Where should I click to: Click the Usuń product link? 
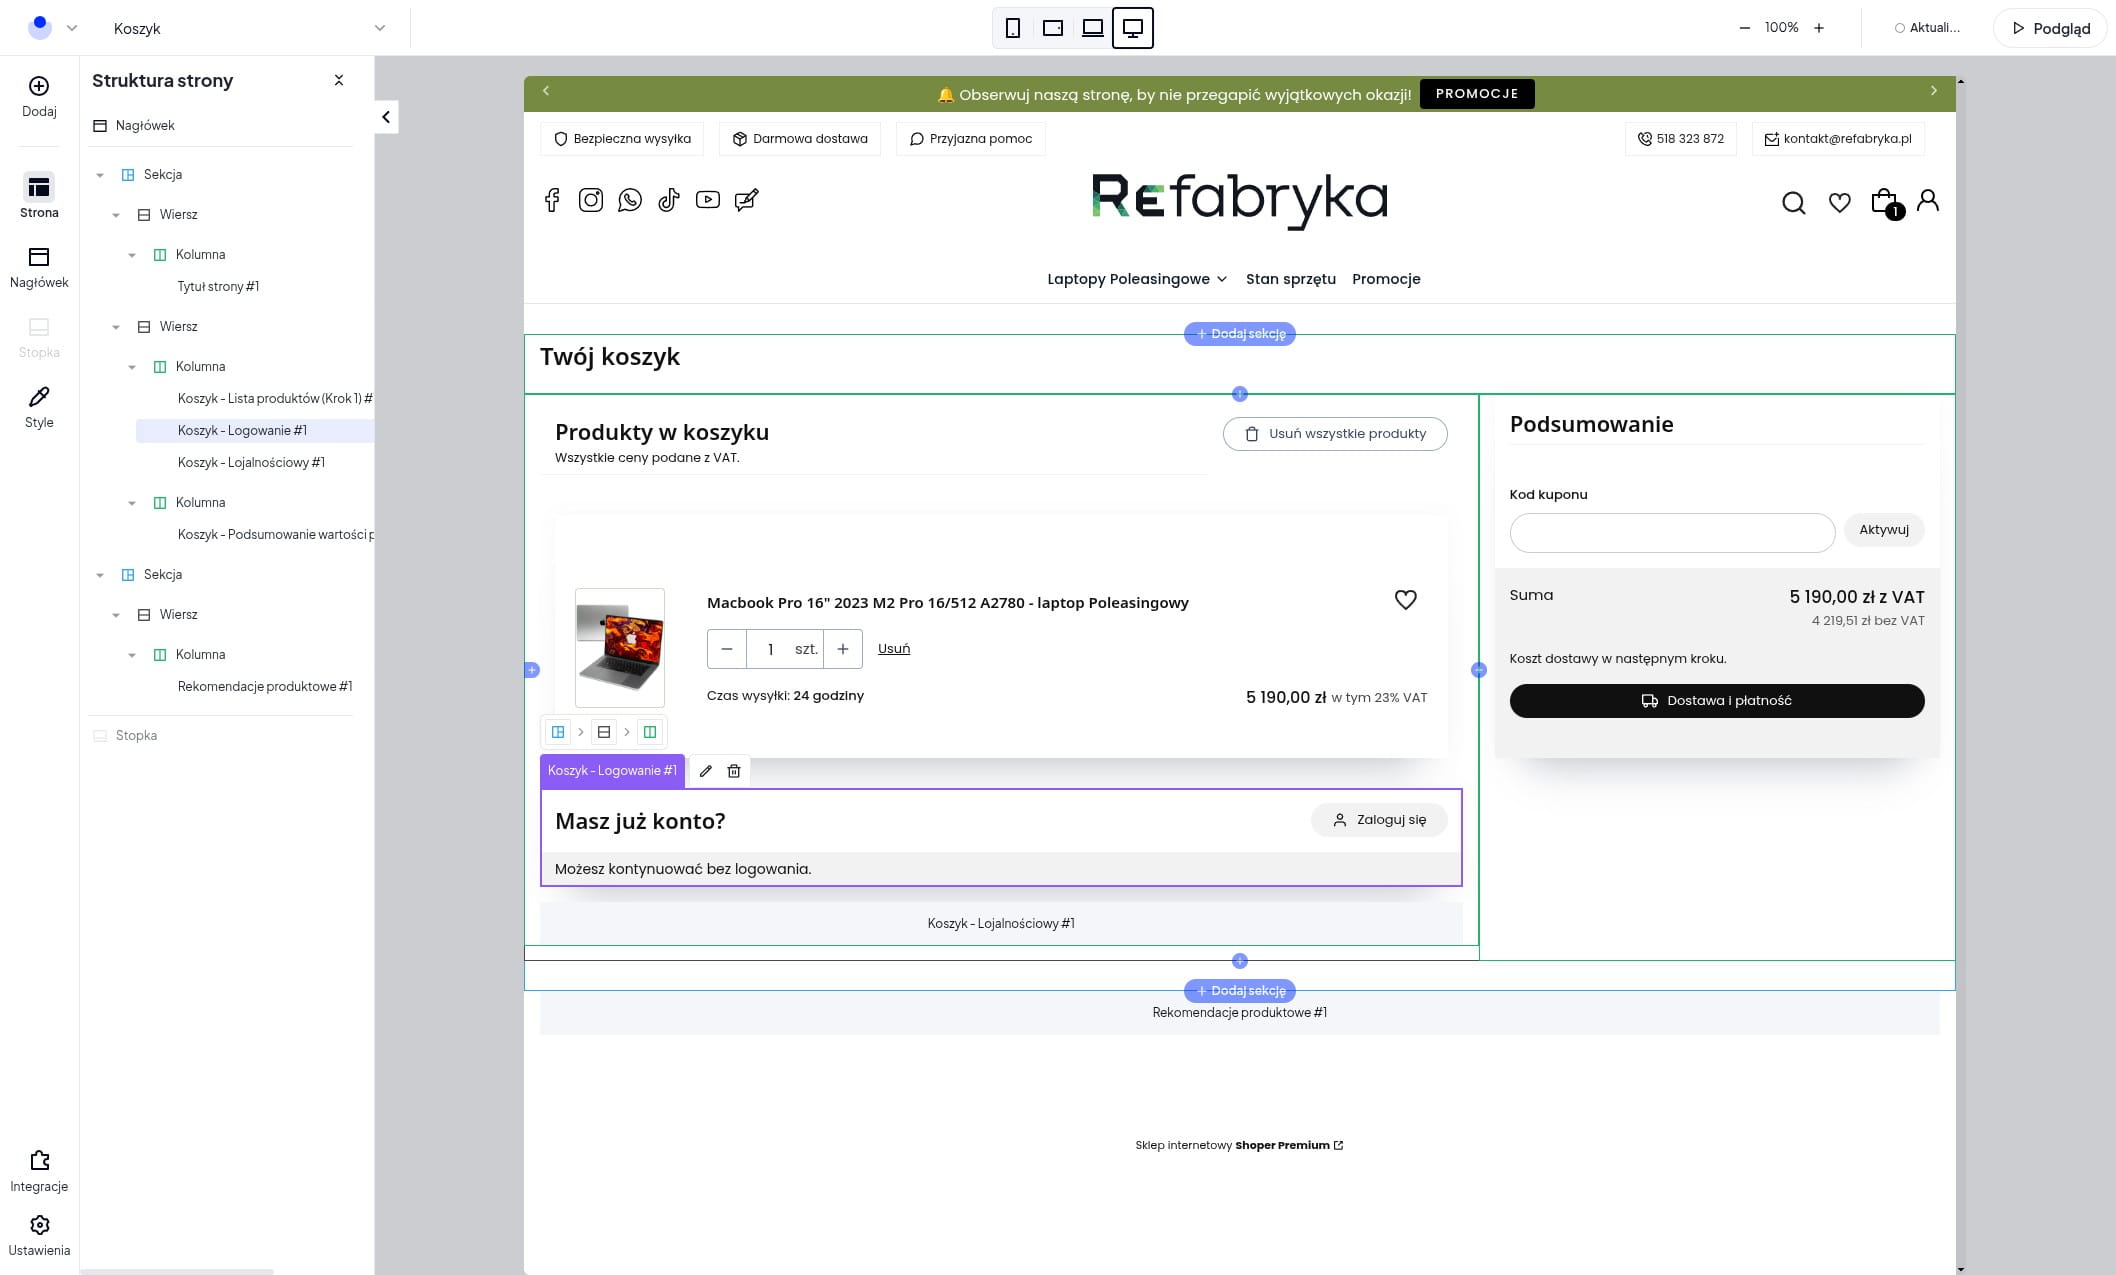point(894,649)
